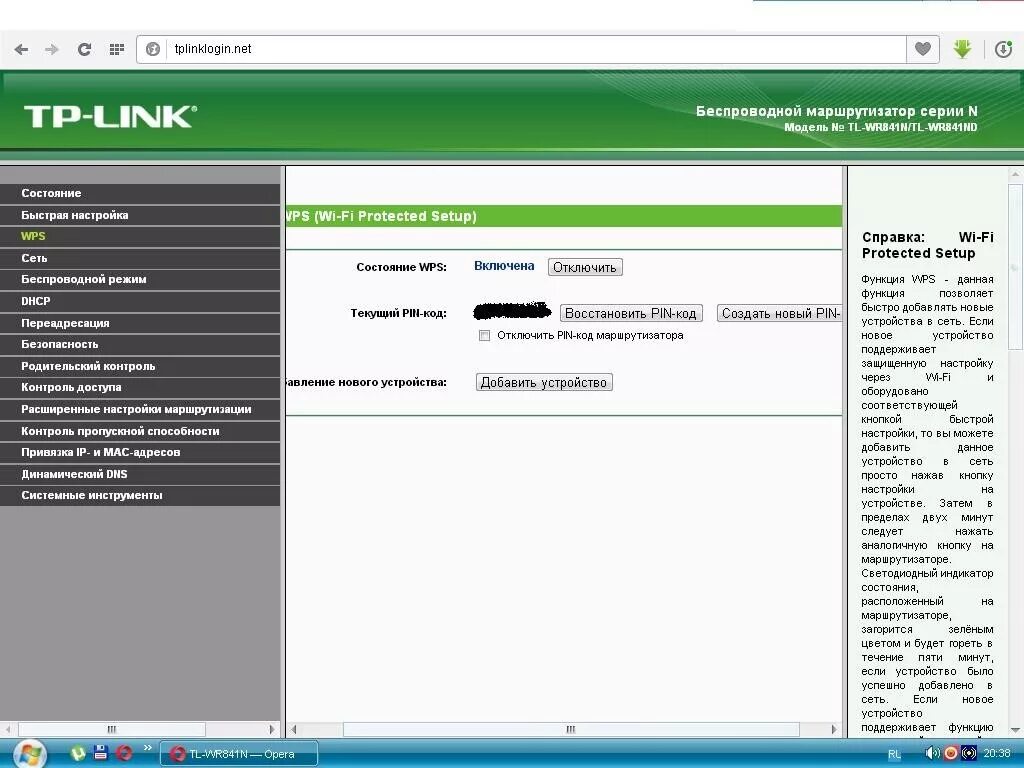Click the Отключить WPS button

[584, 267]
